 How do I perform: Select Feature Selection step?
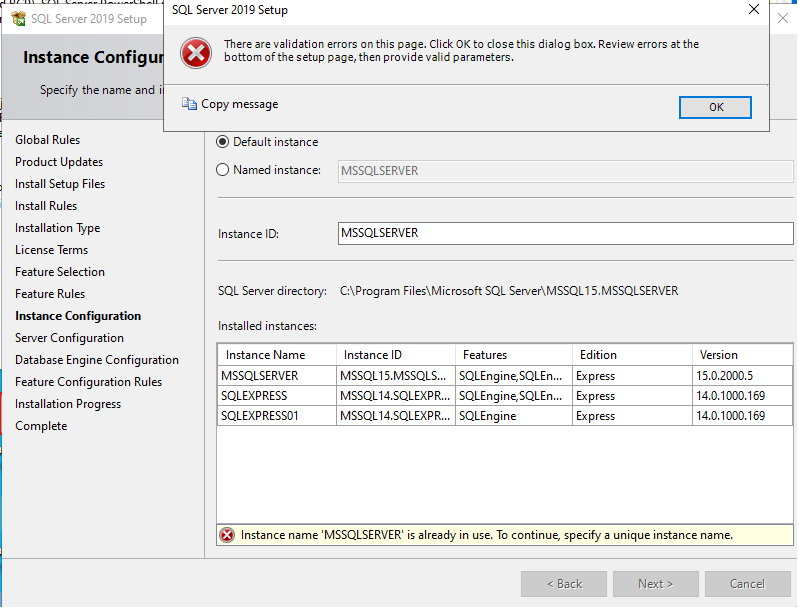point(60,272)
